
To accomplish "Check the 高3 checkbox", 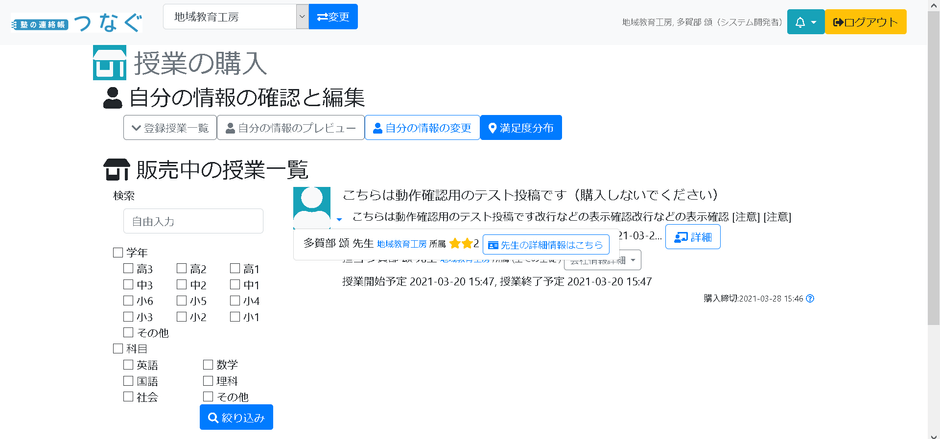I will pyautogui.click(x=128, y=269).
